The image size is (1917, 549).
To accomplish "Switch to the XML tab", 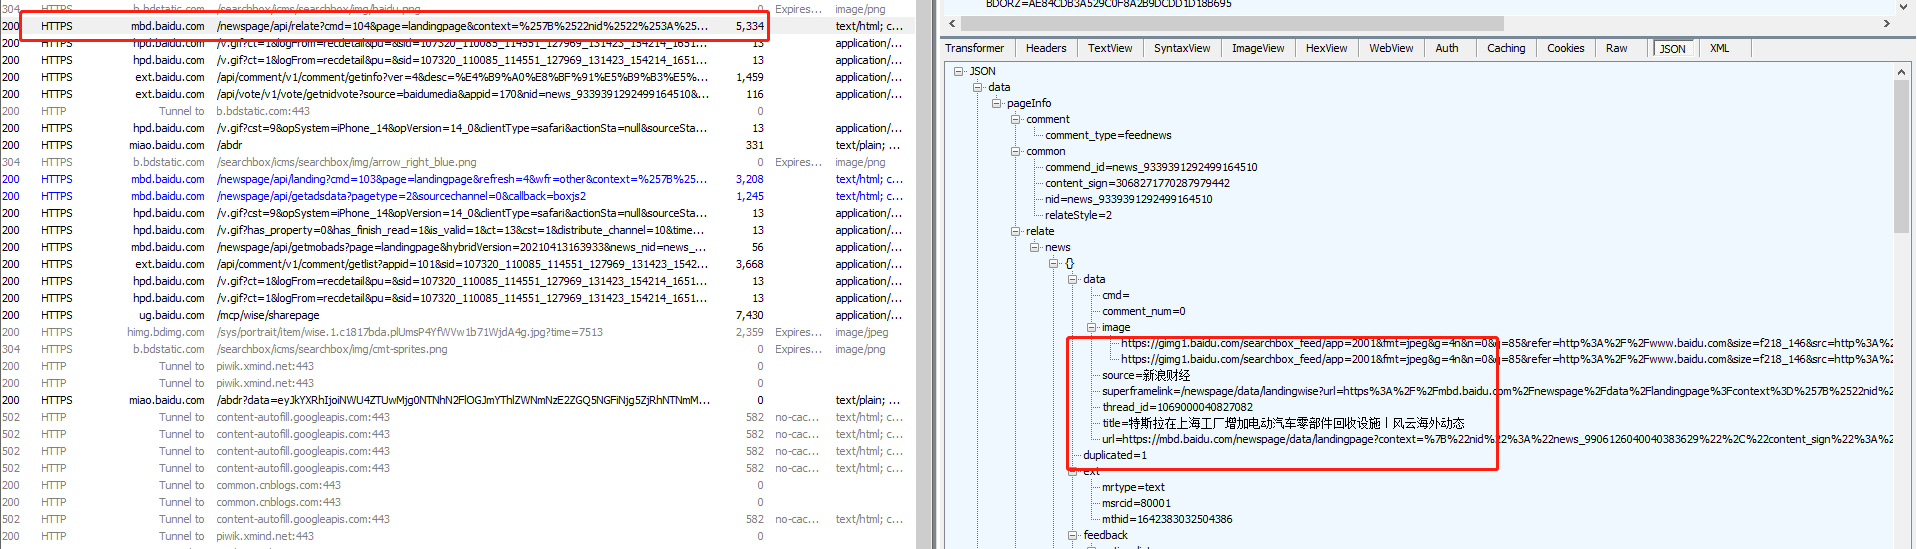I will pos(1719,48).
